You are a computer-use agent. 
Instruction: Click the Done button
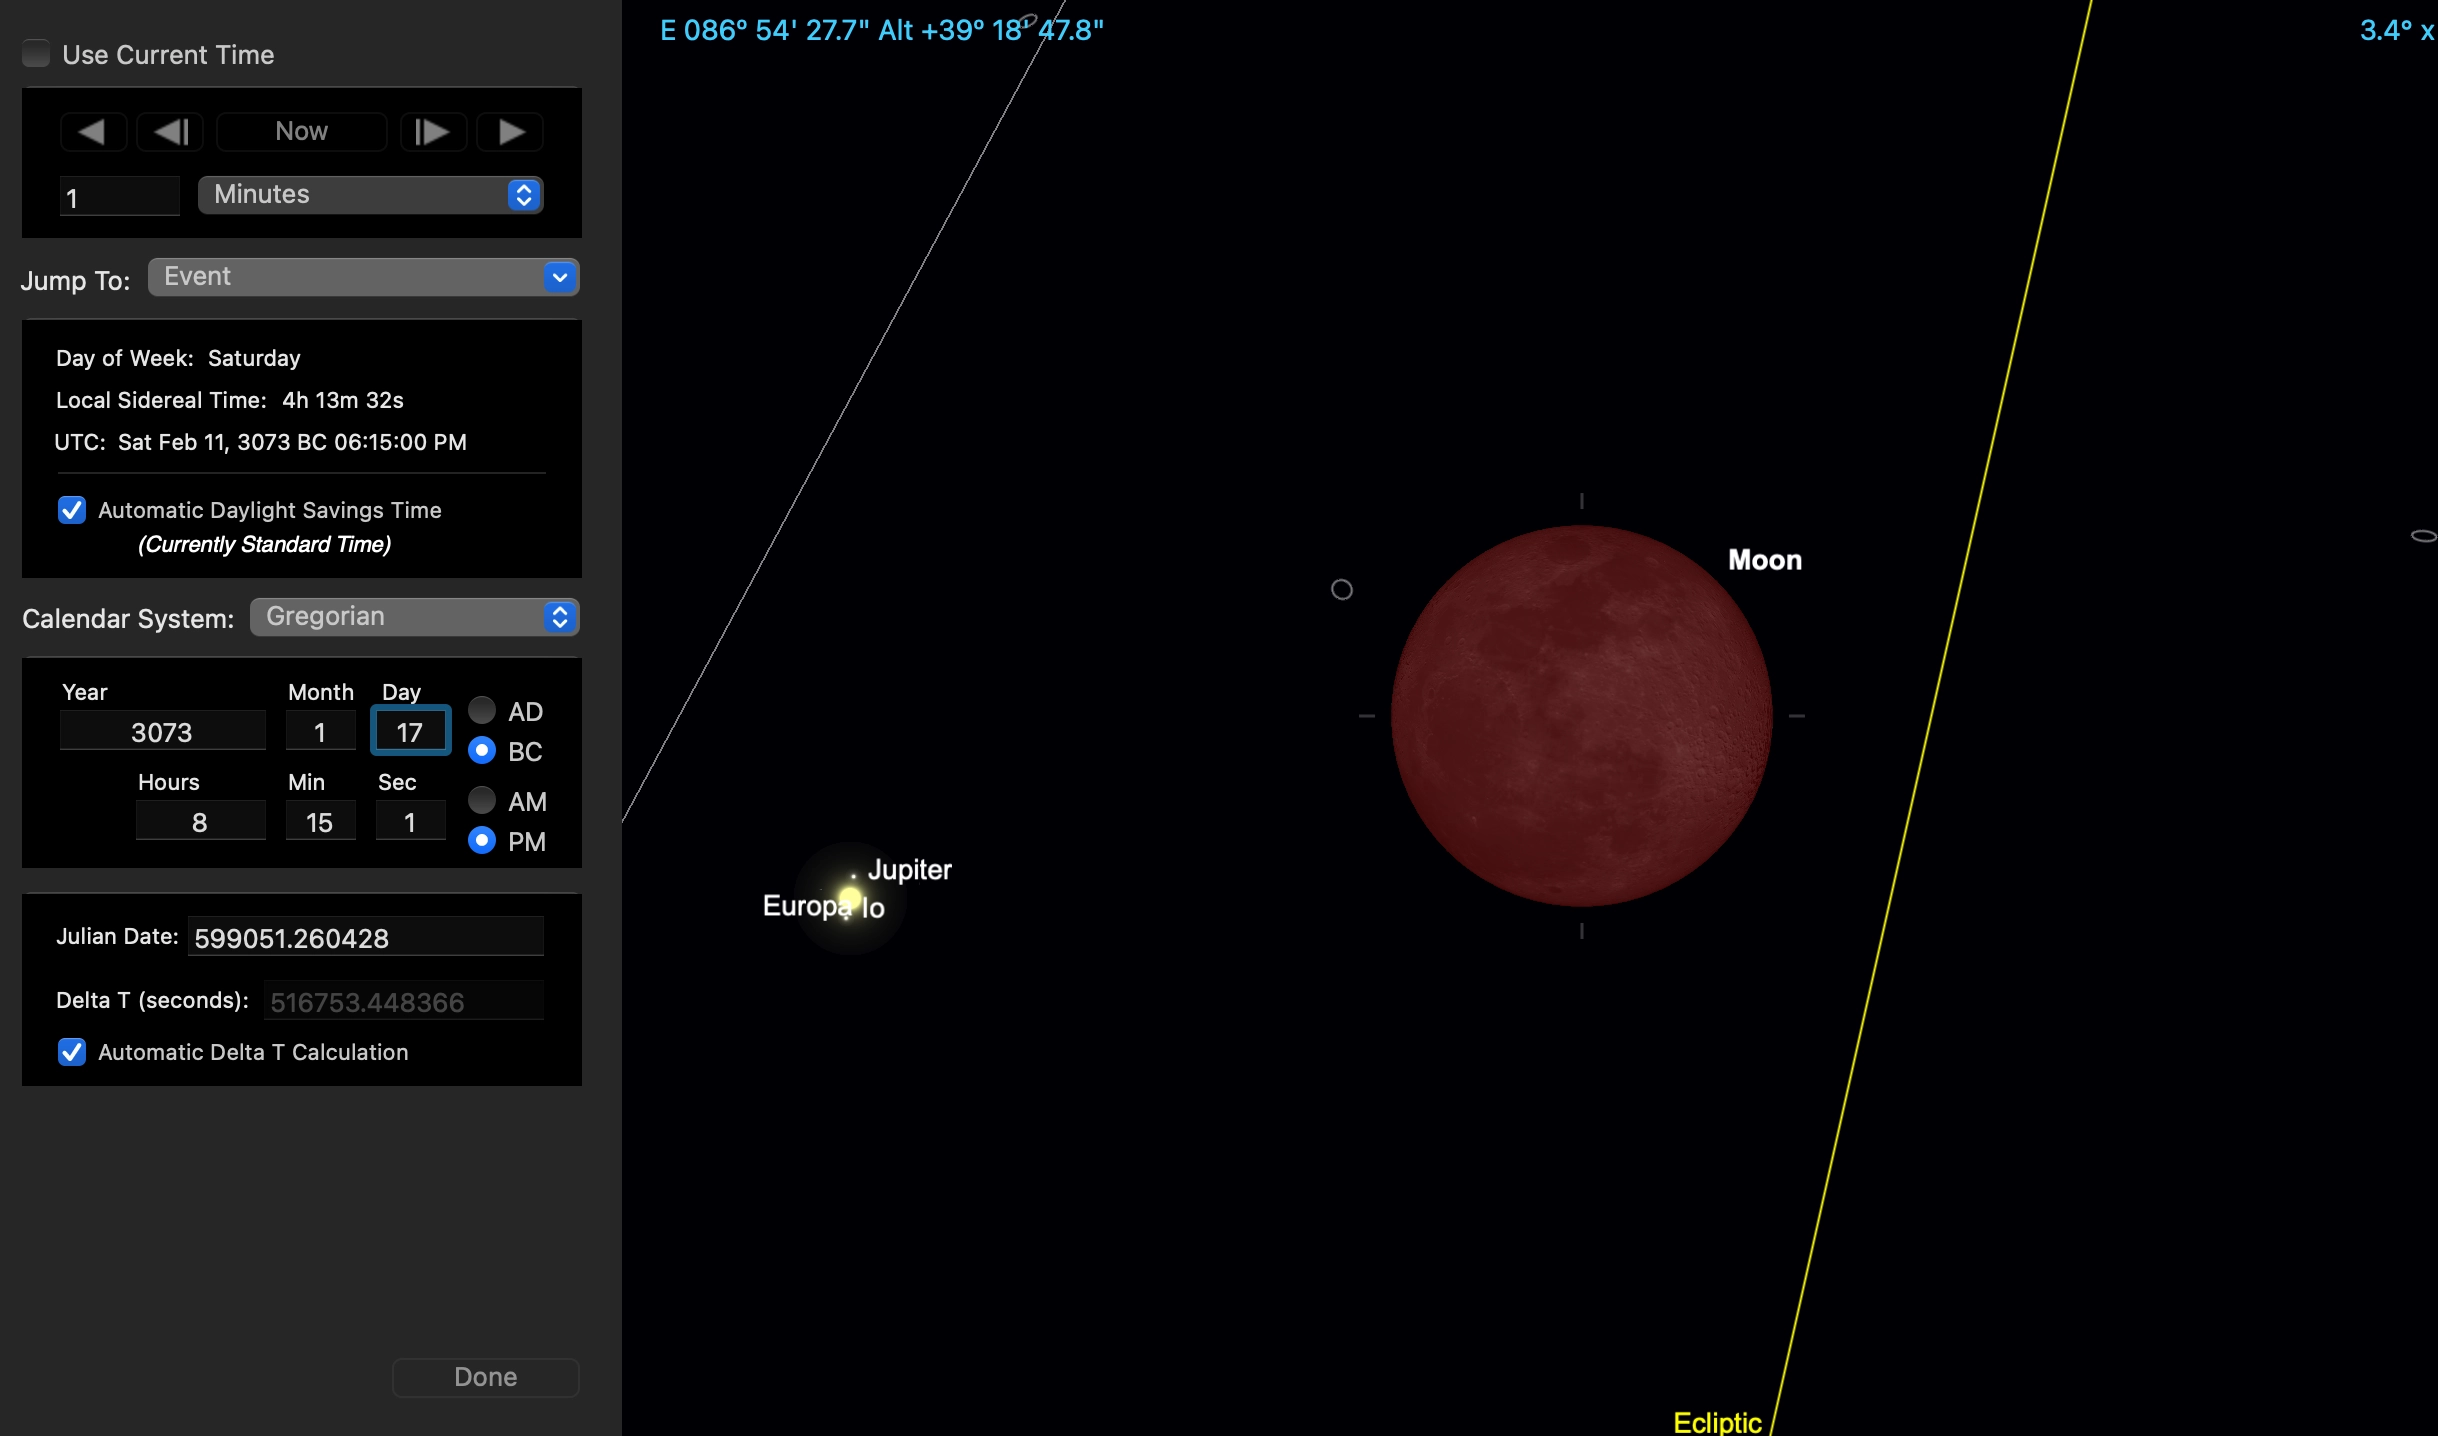click(x=485, y=1377)
